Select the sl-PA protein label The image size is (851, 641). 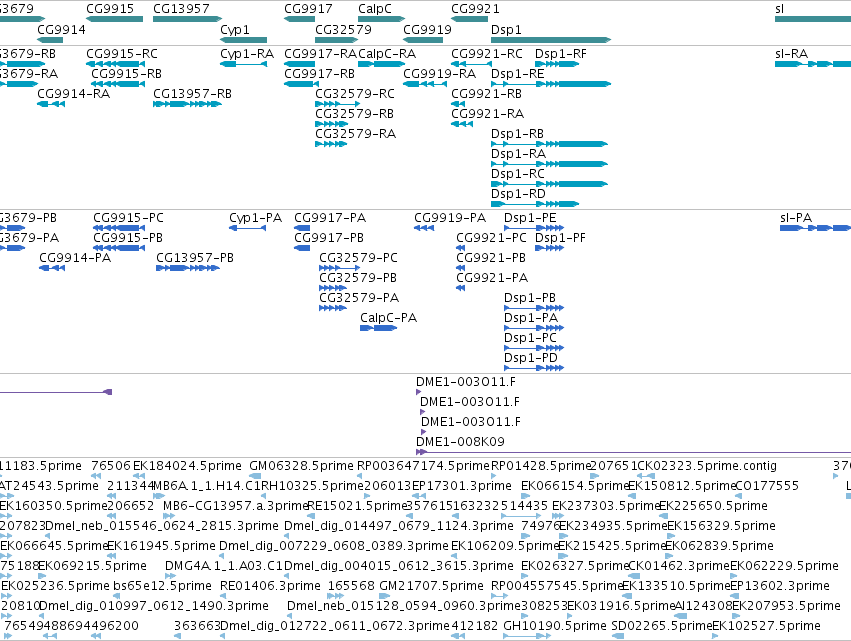[x=796, y=218]
